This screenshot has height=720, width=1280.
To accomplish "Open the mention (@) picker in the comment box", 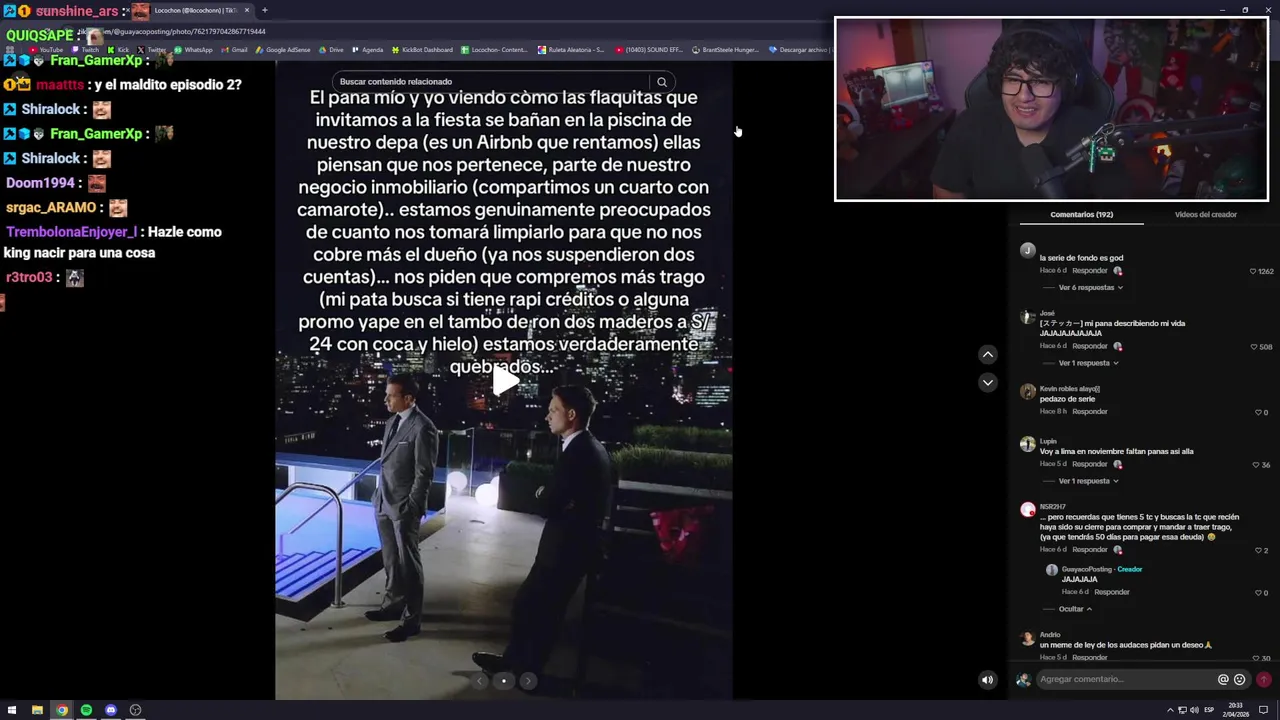I will point(1223,679).
